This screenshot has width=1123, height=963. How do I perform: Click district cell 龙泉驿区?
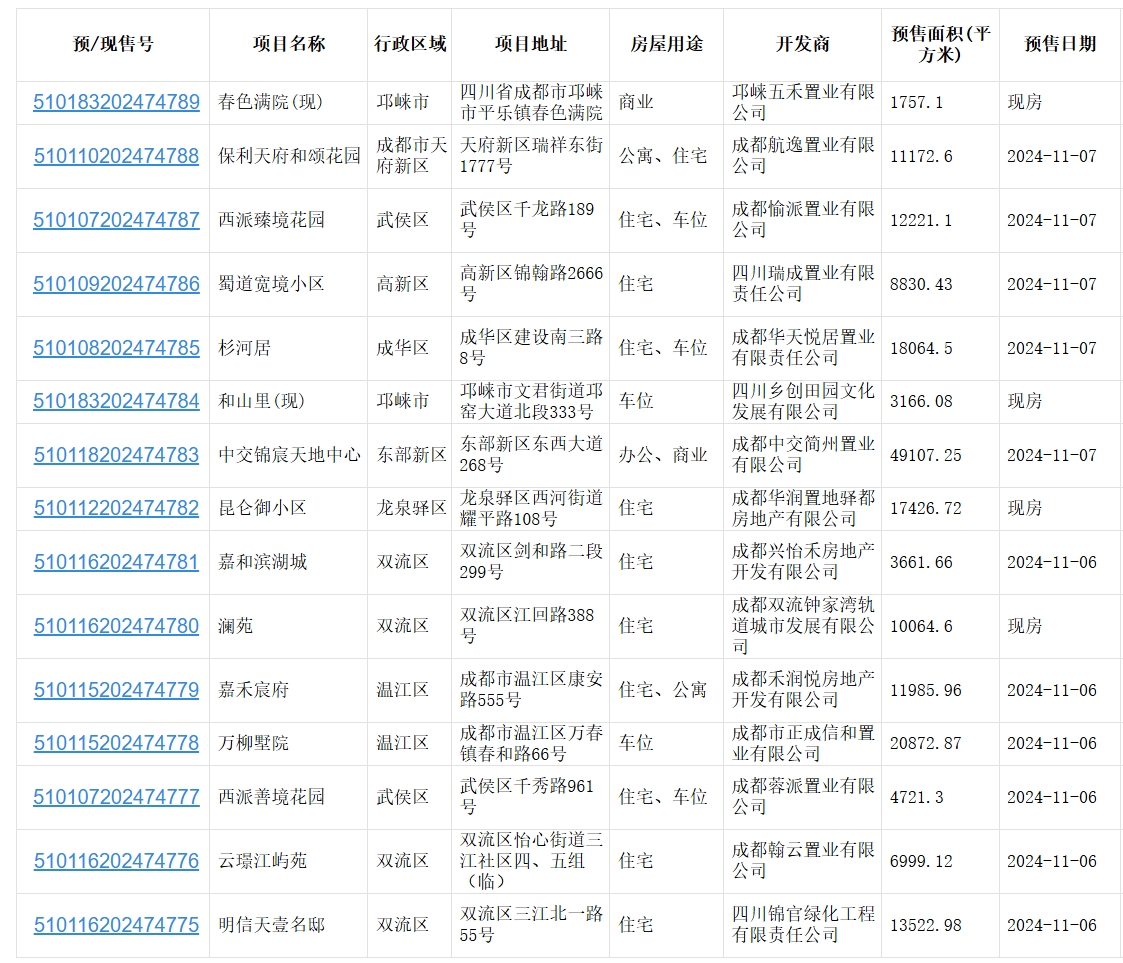pos(411,508)
